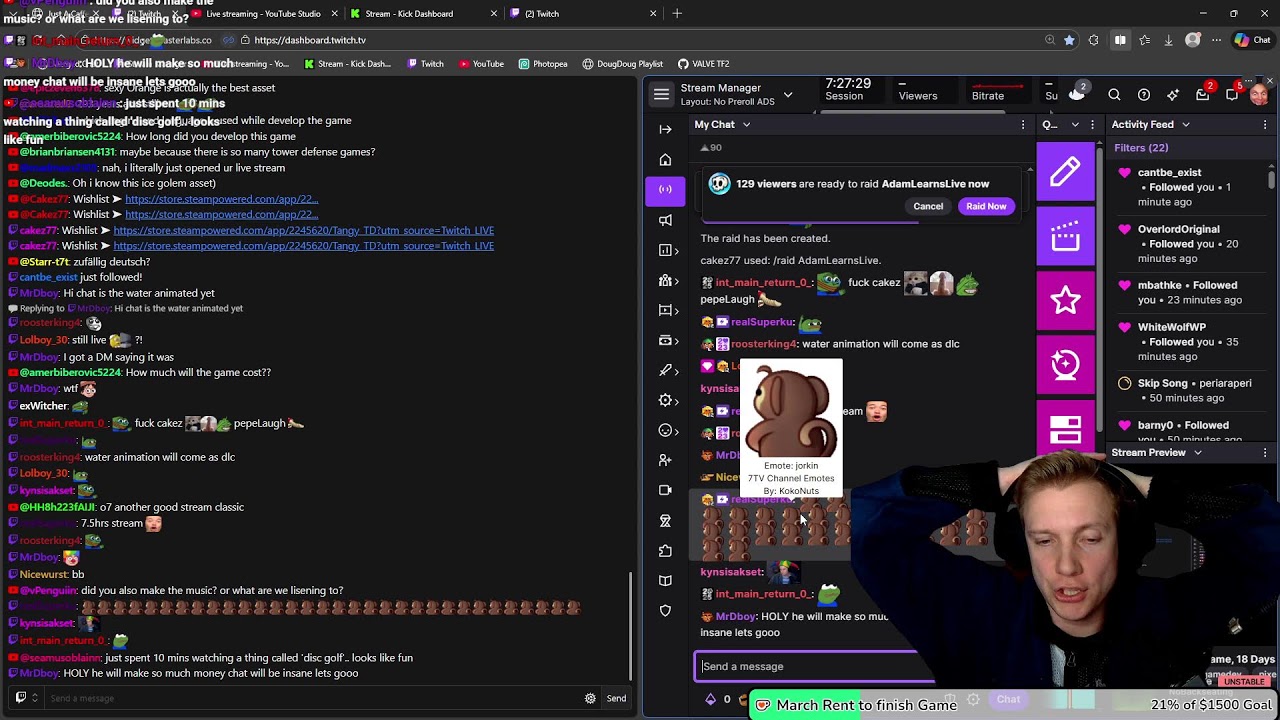Image resolution: width=1280 pixels, height=720 pixels.
Task: Click the Activity Feed scrollbar
Action: (x=1271, y=178)
